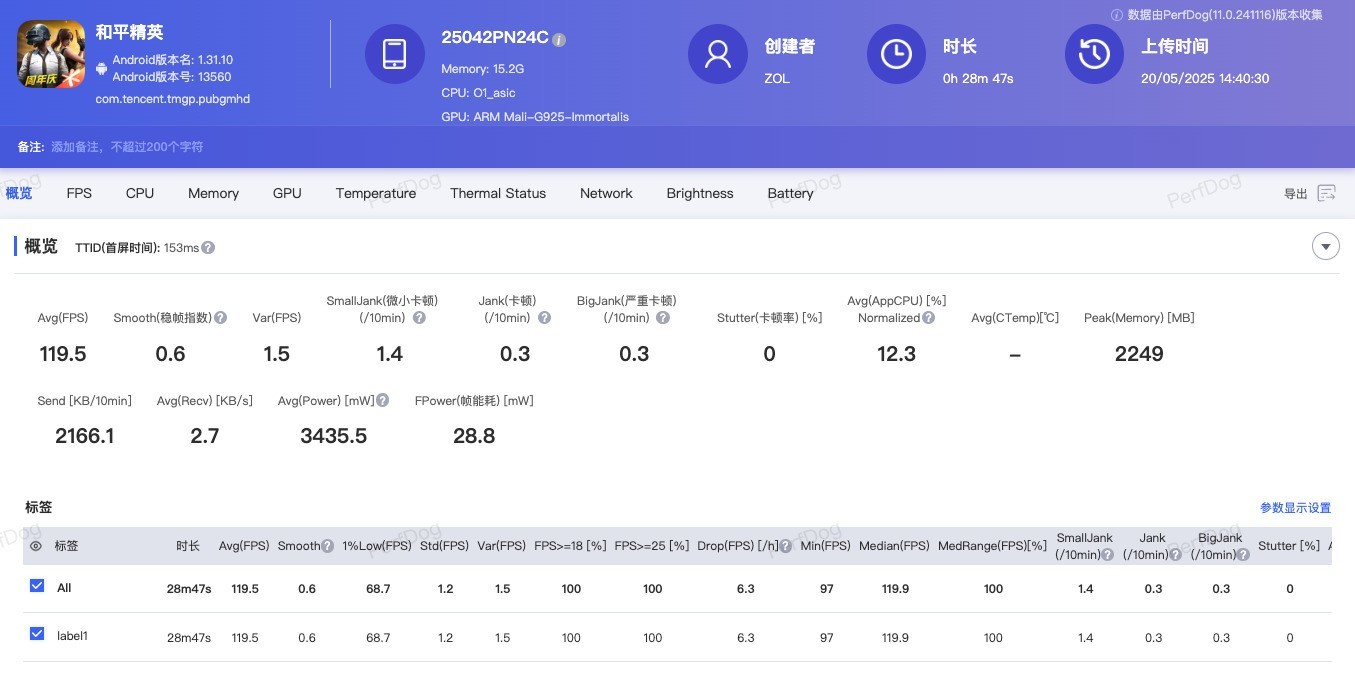
Task: Click help icon beside Smooth(稳帧指数)
Action: (x=220, y=318)
